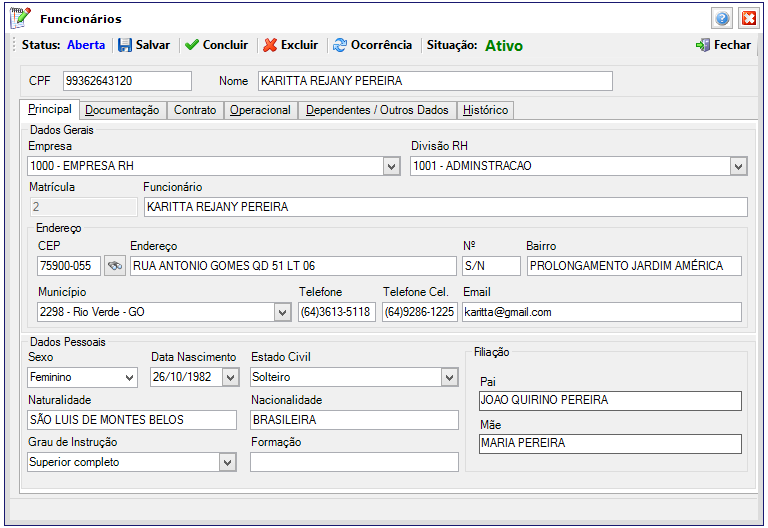Click the green Concluir checkmark icon

point(192,45)
